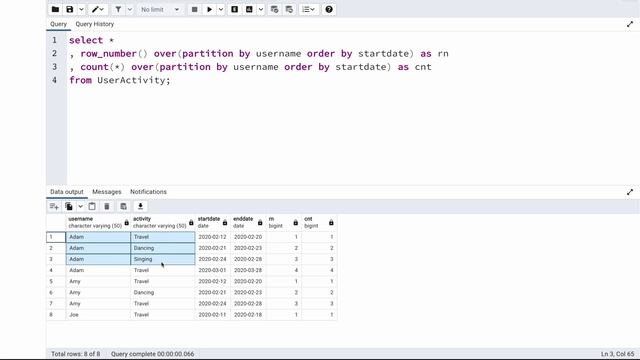The width and height of the screenshot is (640, 360).
Task: Click the Rollback transaction icon
Action: pos(289,9)
